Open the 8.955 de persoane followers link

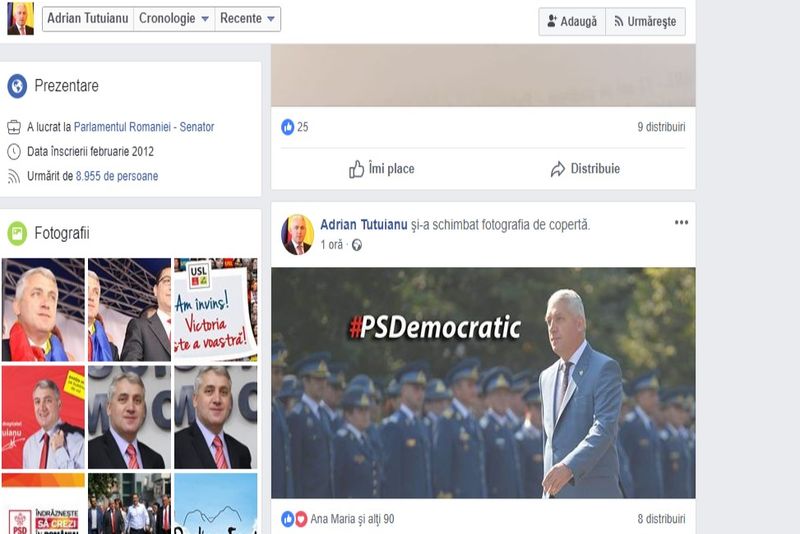116,176
